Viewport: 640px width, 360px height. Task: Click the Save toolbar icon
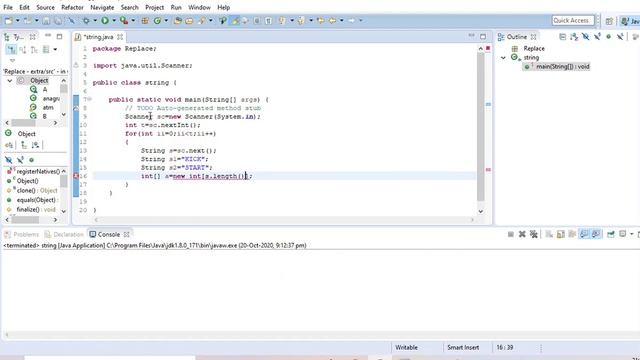[x=46, y=20]
